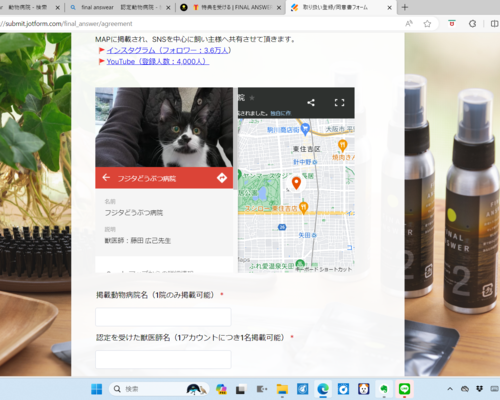Click the フジタどうぶつ病院 name under 名前
The width and height of the screenshot is (500, 400).
point(134,213)
